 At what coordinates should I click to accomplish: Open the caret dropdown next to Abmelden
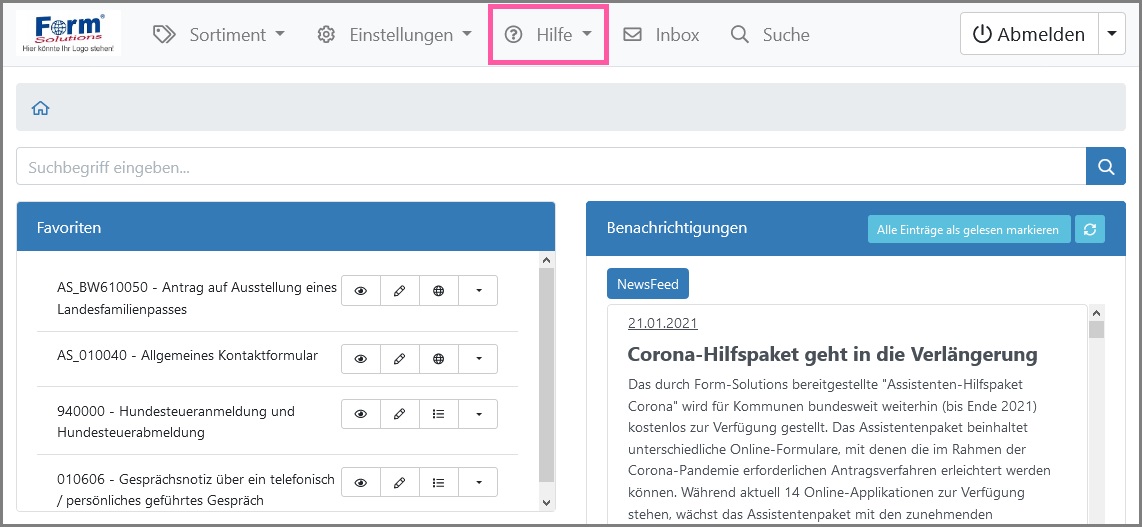pyautogui.click(x=1112, y=34)
